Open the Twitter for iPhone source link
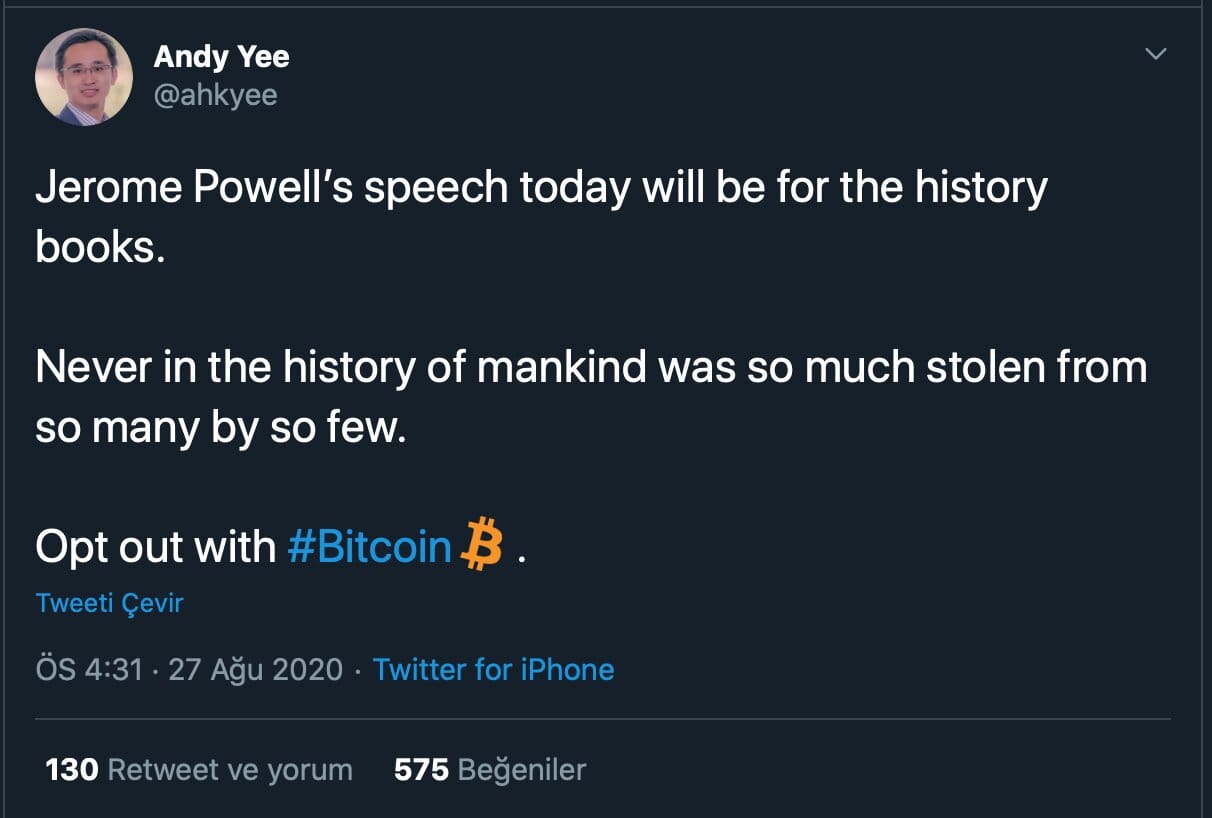Screen dimensions: 1212x818 coord(493,669)
